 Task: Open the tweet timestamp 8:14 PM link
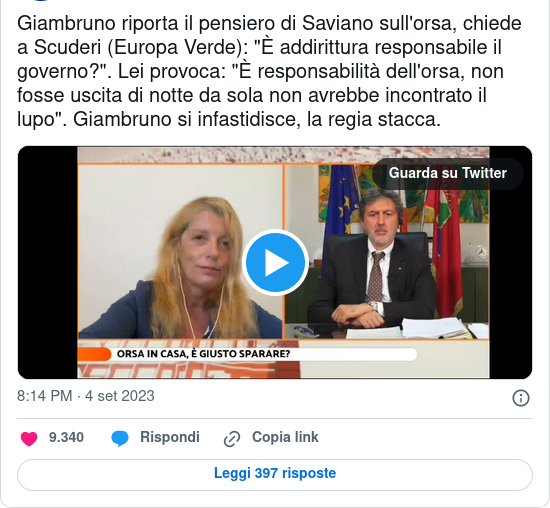coord(86,396)
